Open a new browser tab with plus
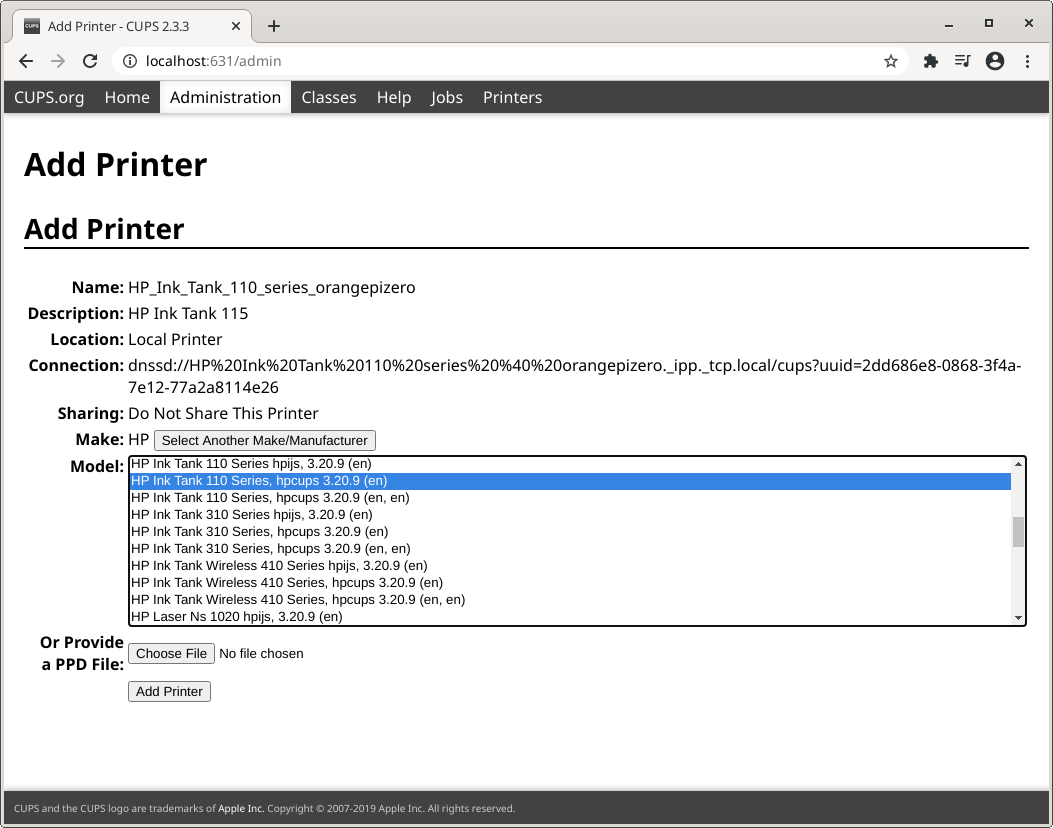1053x828 pixels. pos(273,26)
